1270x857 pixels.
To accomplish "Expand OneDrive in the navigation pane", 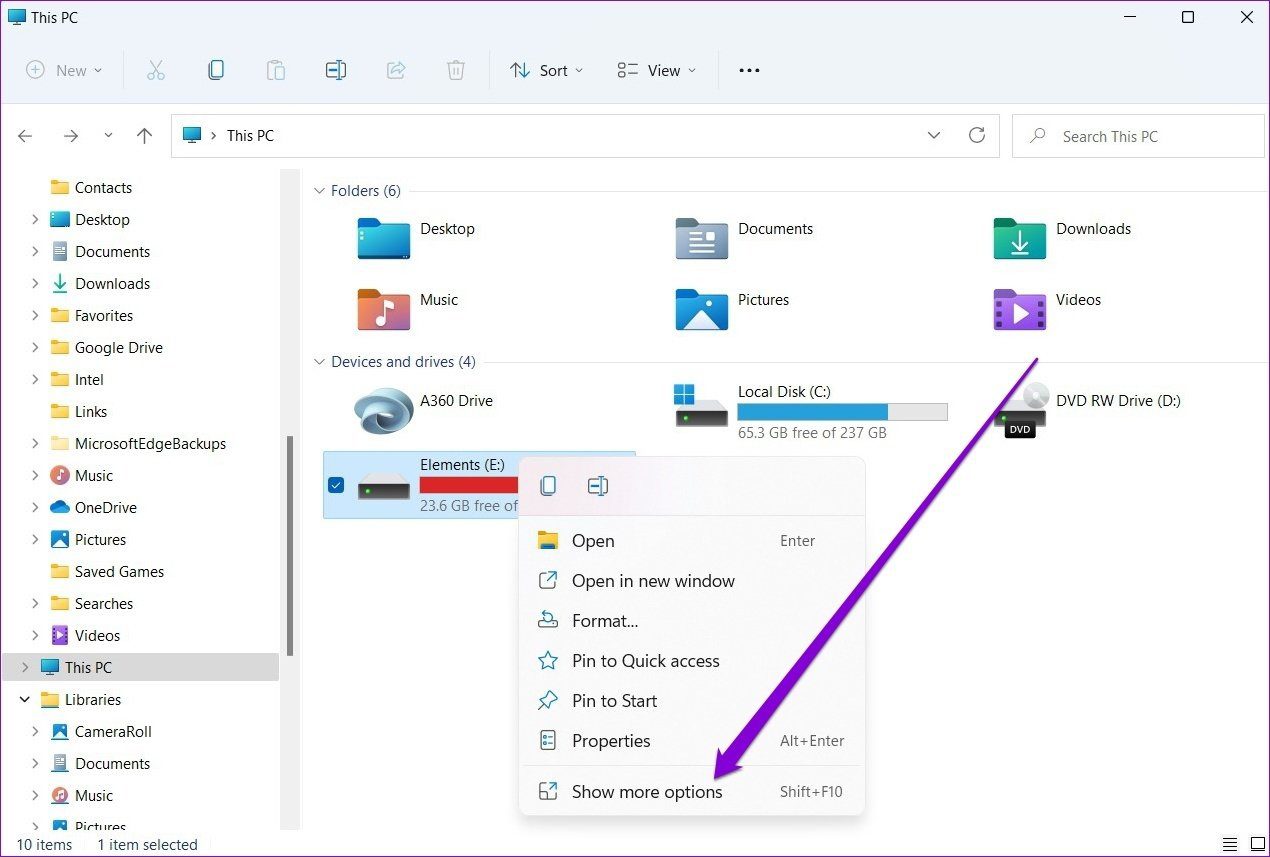I will click(x=35, y=508).
